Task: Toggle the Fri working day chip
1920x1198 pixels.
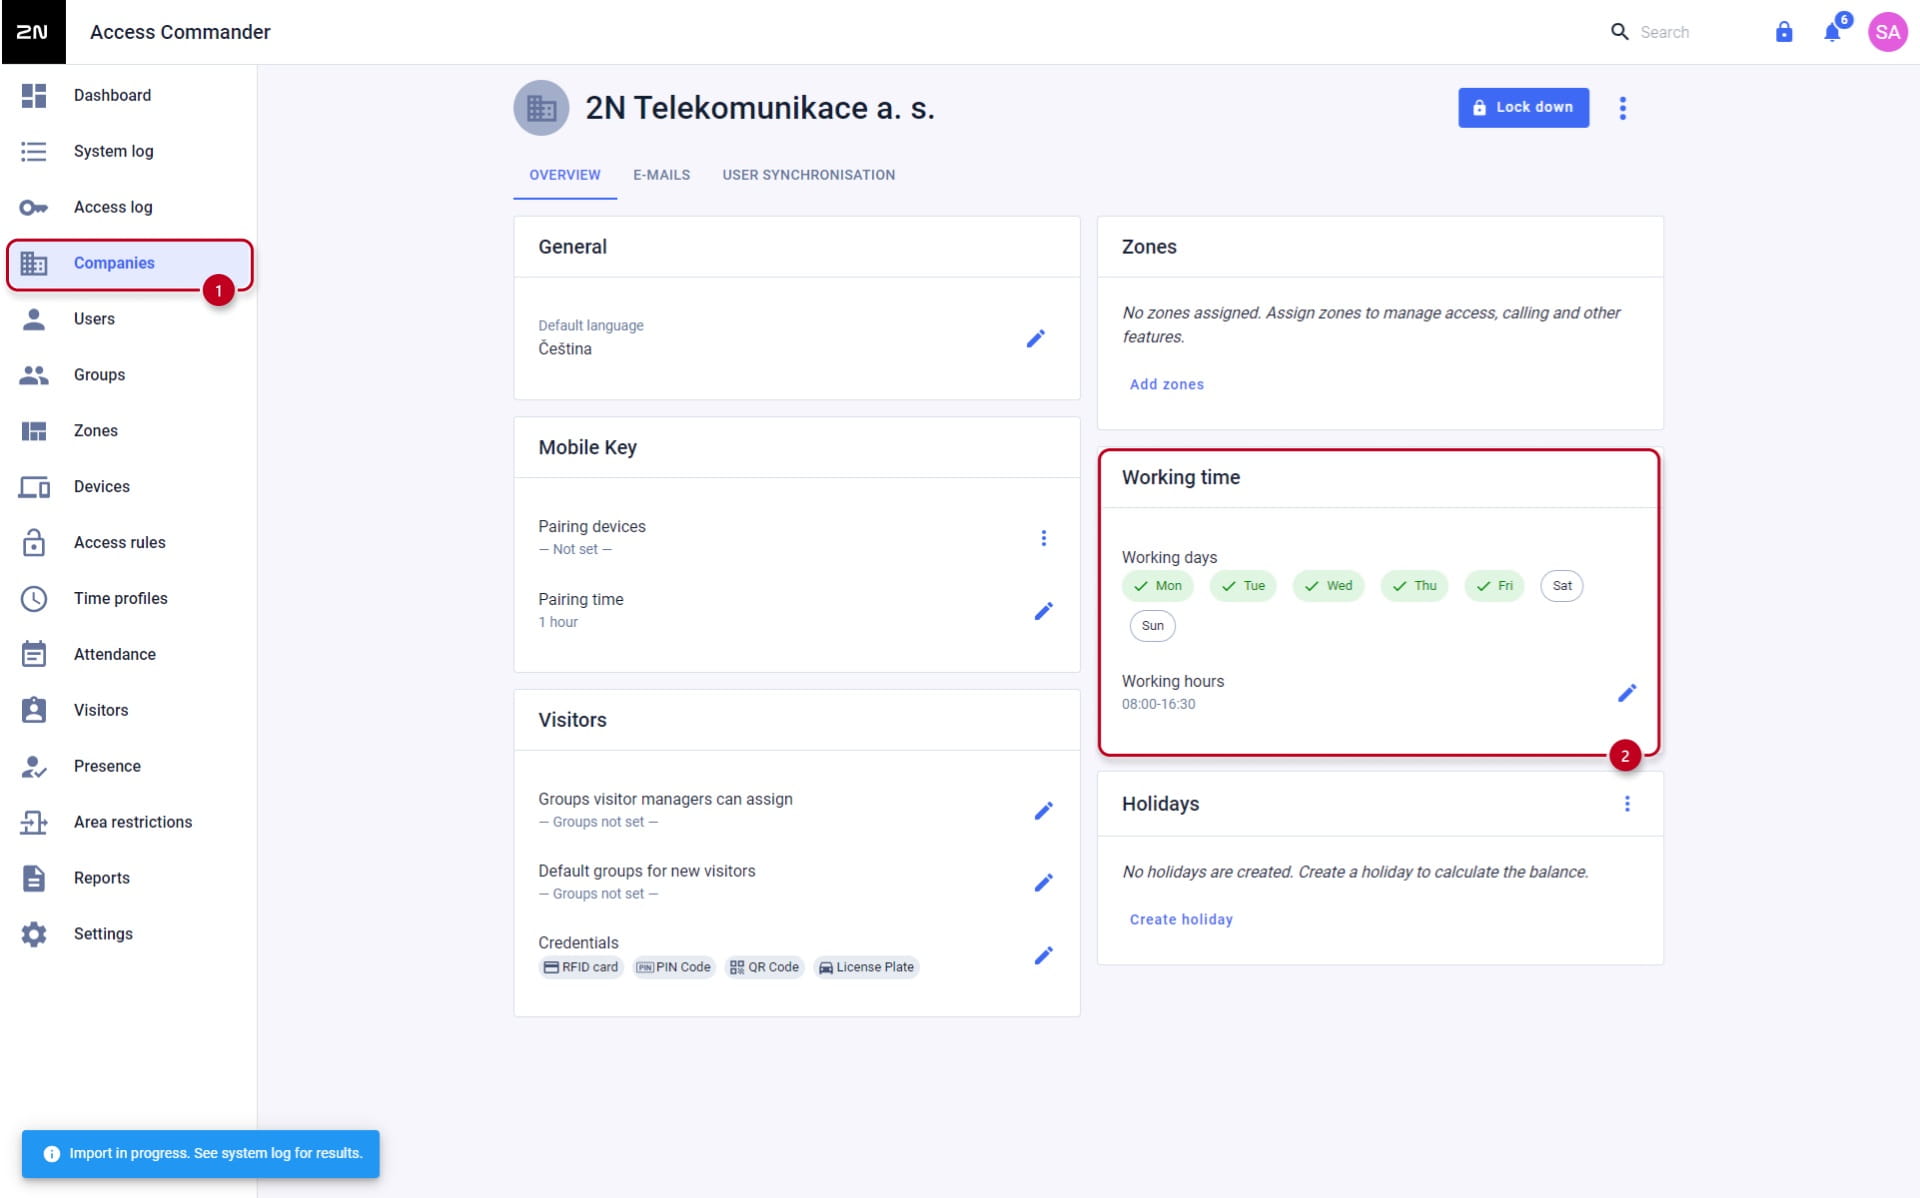Action: point(1495,586)
